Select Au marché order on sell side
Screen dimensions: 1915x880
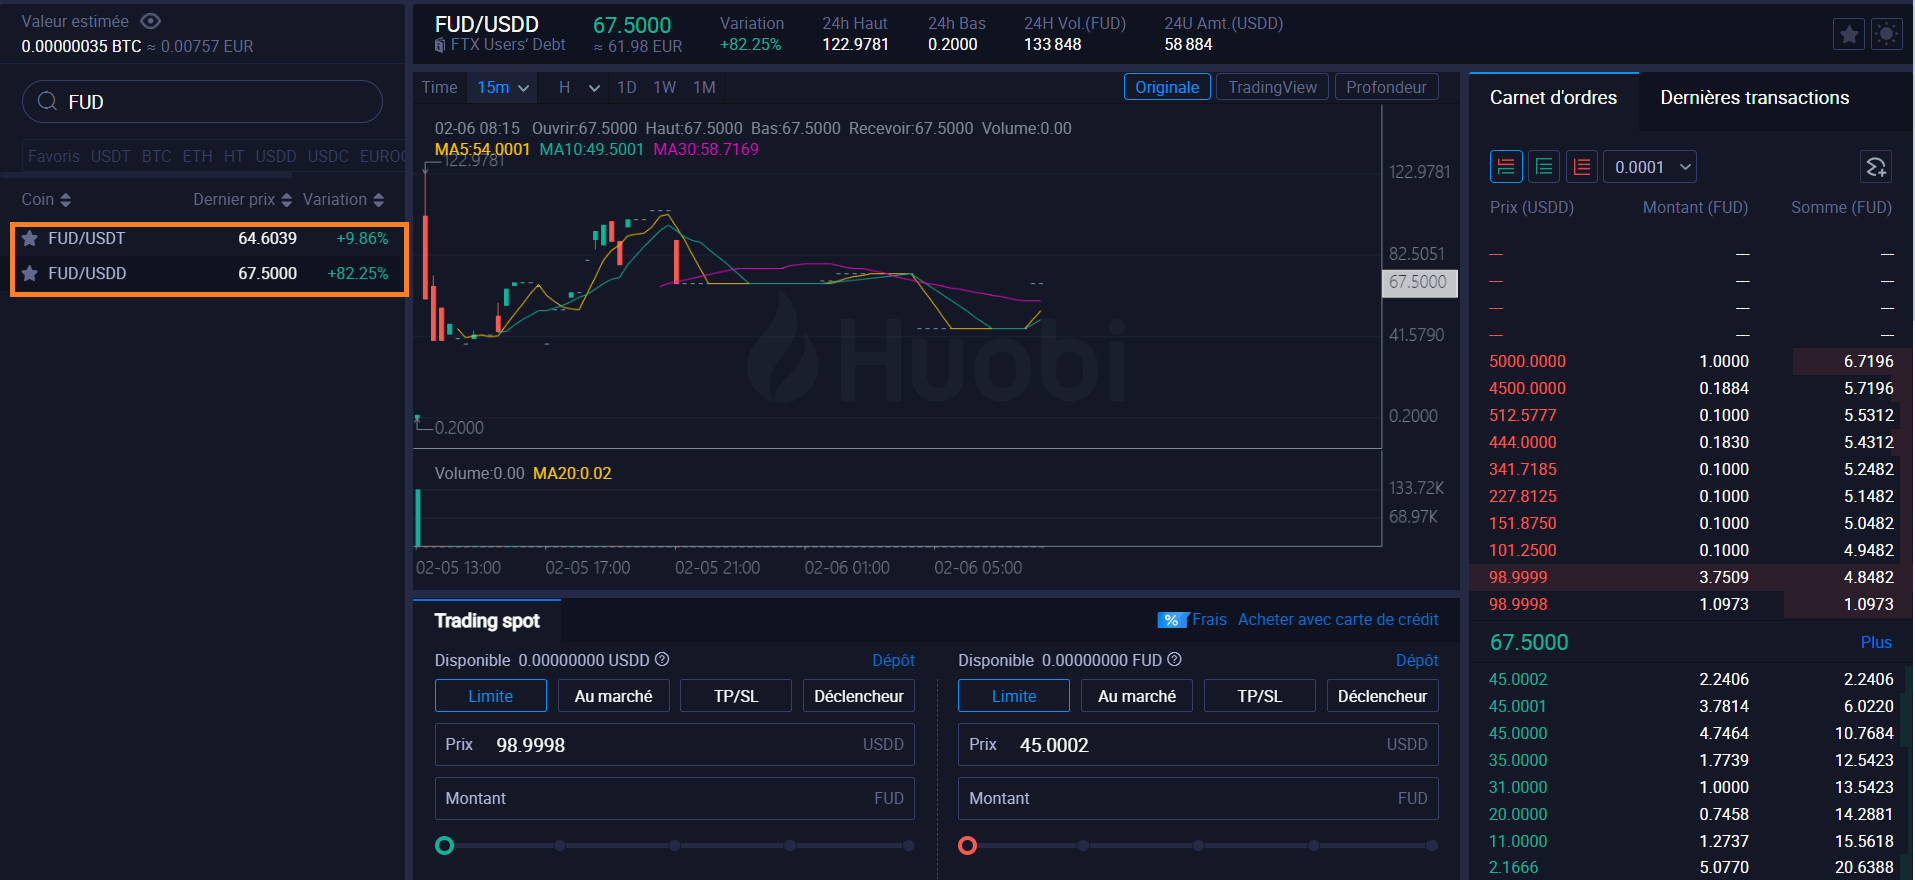click(1137, 696)
